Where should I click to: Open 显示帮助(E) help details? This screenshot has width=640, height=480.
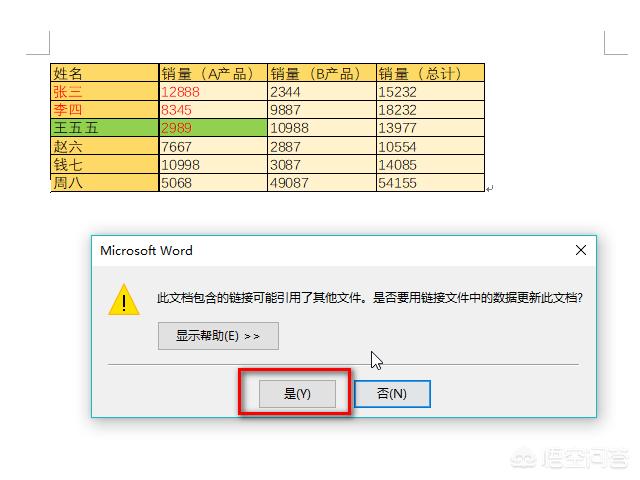click(218, 336)
